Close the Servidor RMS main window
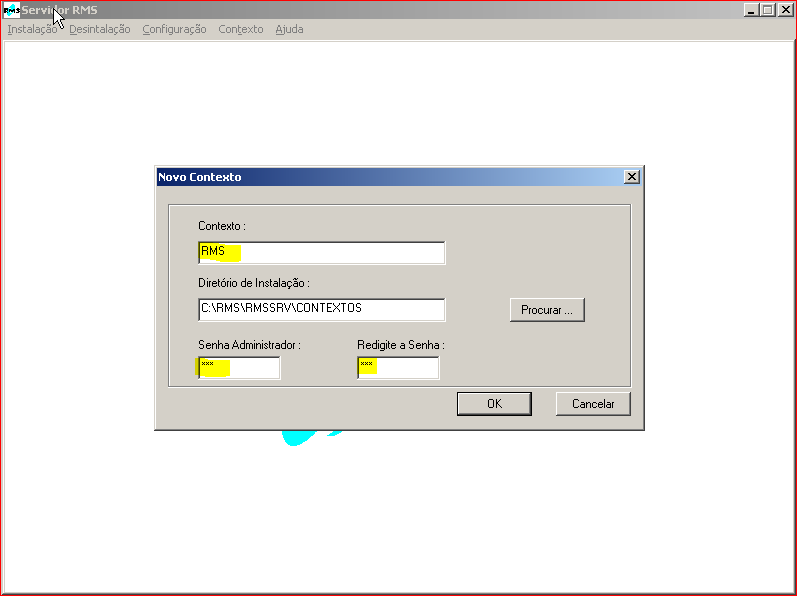The height and width of the screenshot is (596, 797). click(x=785, y=10)
